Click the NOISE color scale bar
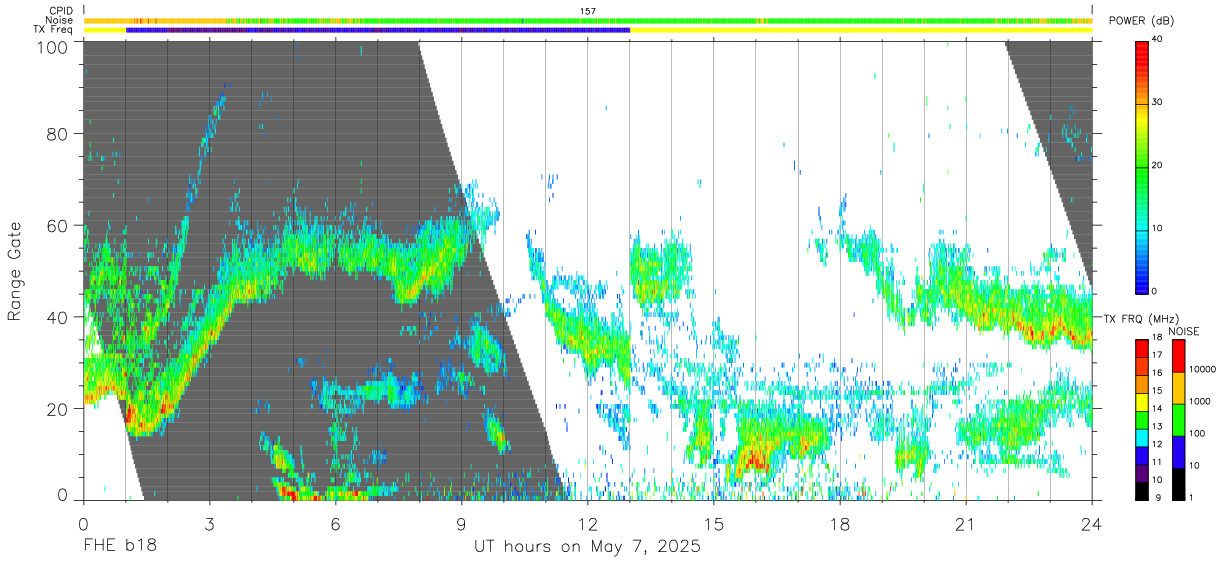 pos(1179,419)
